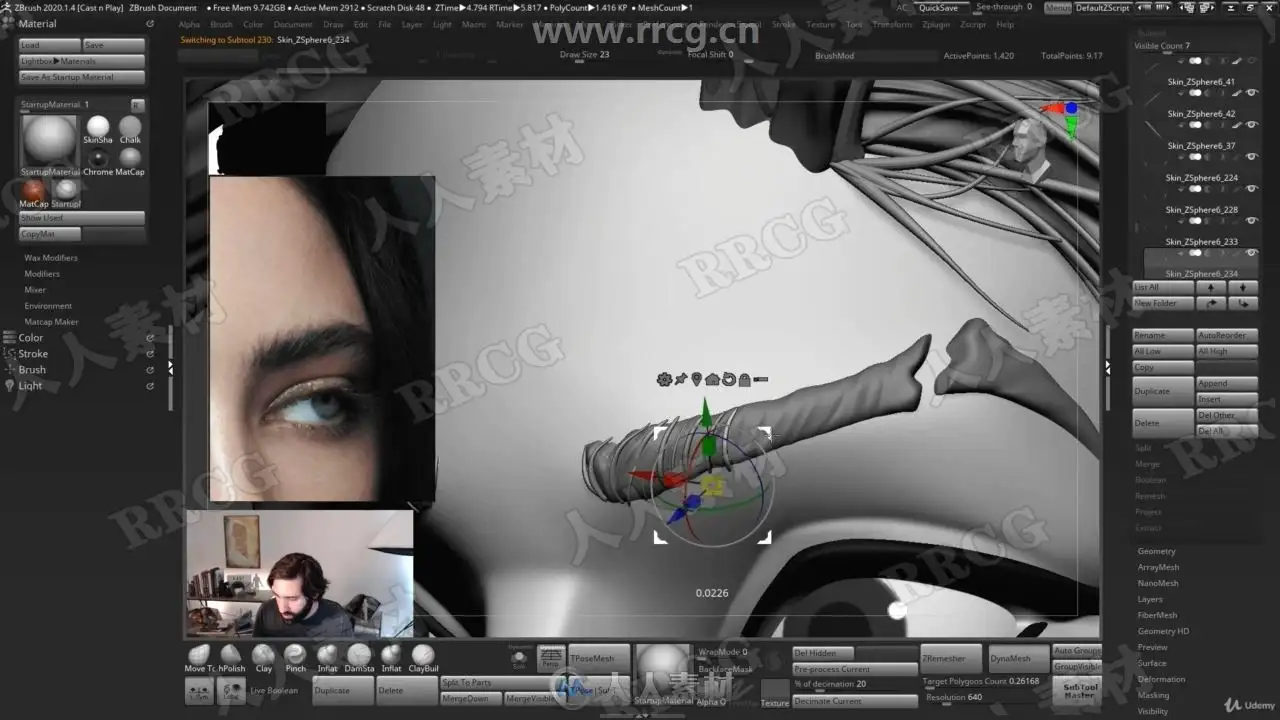Viewport: 1280px width, 720px height.
Task: Click the gizmo lock icon
Action: 745,379
